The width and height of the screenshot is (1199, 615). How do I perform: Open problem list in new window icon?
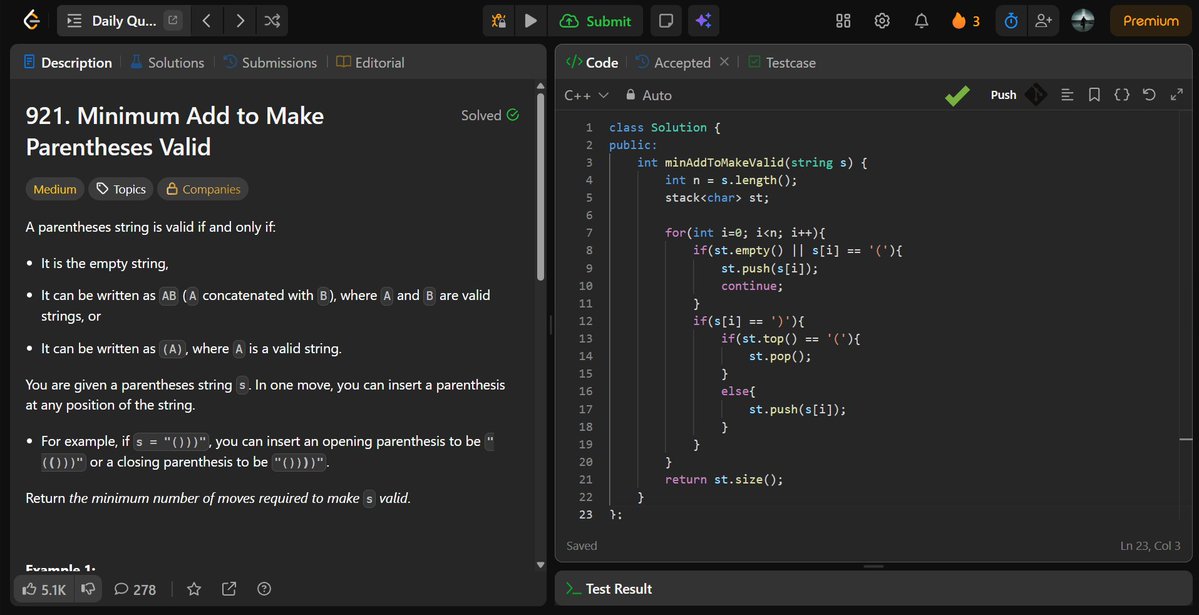[x=174, y=21]
